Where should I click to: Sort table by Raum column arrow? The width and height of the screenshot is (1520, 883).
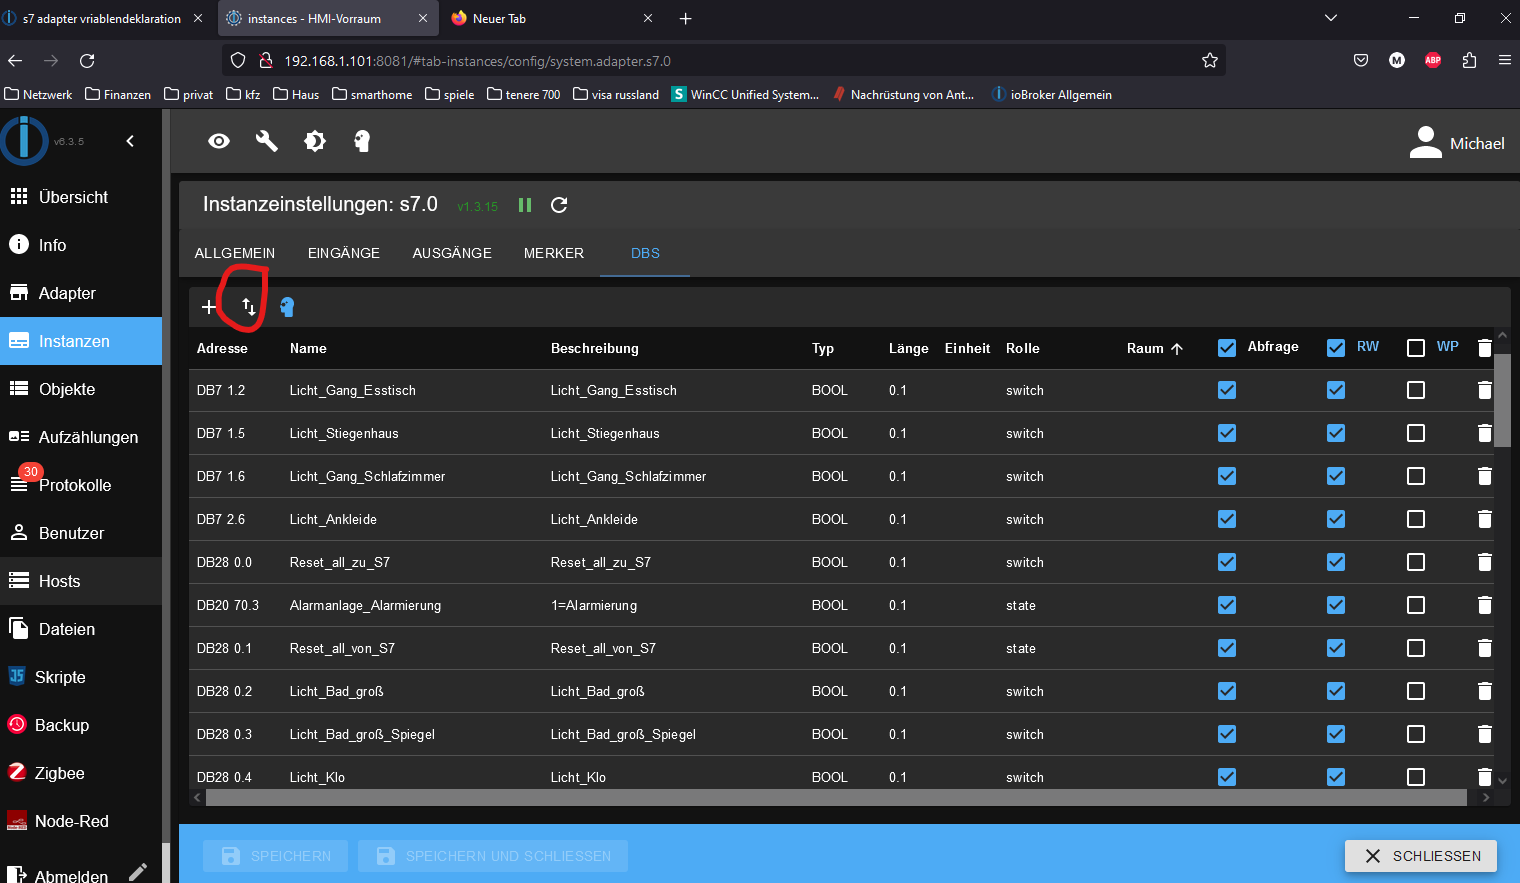1177,349
